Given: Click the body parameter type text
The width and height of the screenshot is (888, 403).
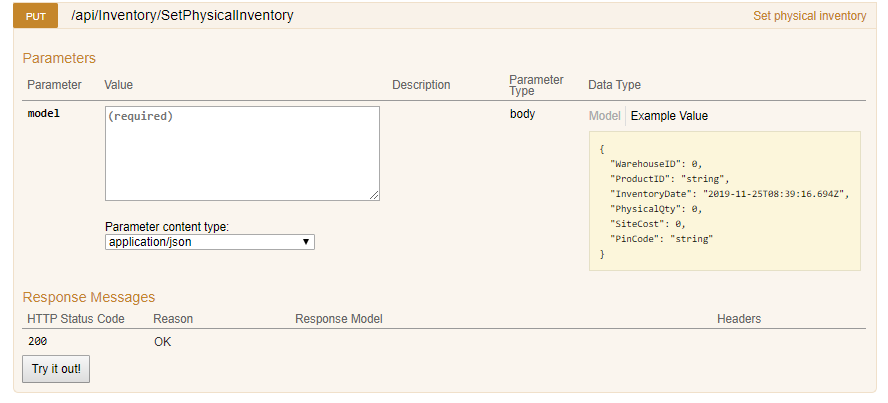Looking at the screenshot, I should (522, 114).
